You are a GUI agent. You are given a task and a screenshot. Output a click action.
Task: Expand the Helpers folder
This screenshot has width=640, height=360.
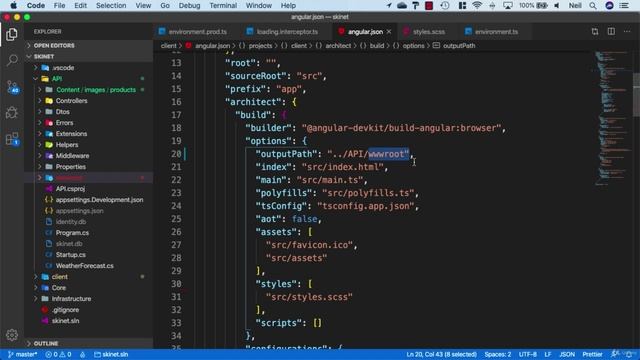coord(89,144)
